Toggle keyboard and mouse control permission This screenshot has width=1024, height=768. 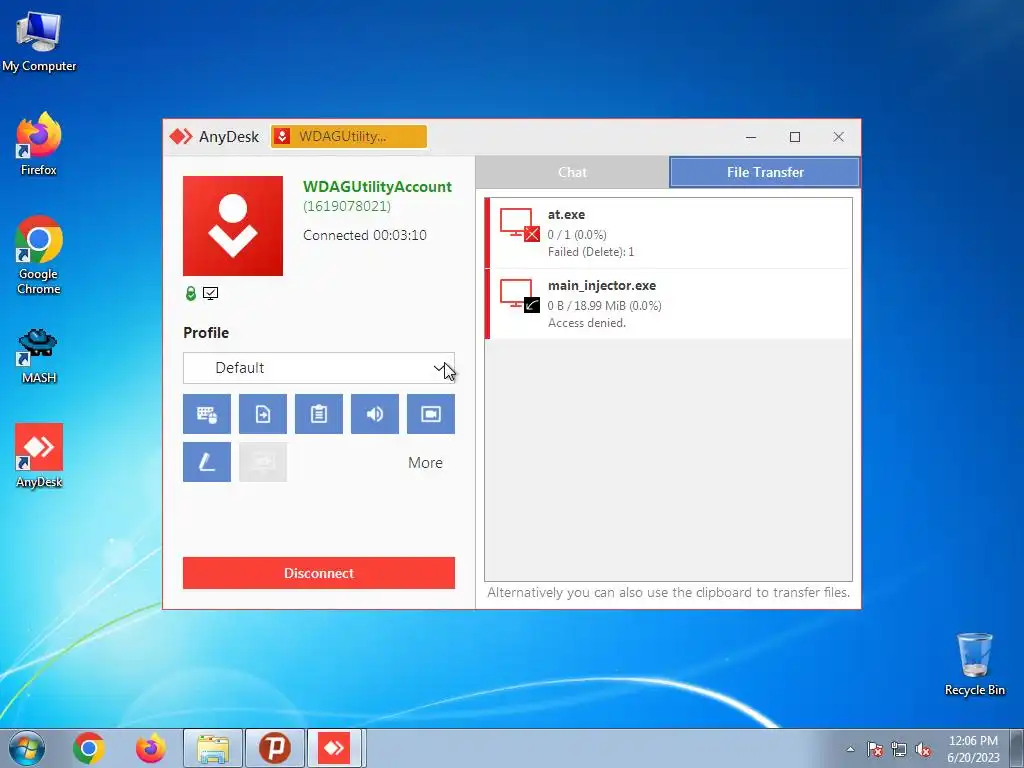pos(206,414)
